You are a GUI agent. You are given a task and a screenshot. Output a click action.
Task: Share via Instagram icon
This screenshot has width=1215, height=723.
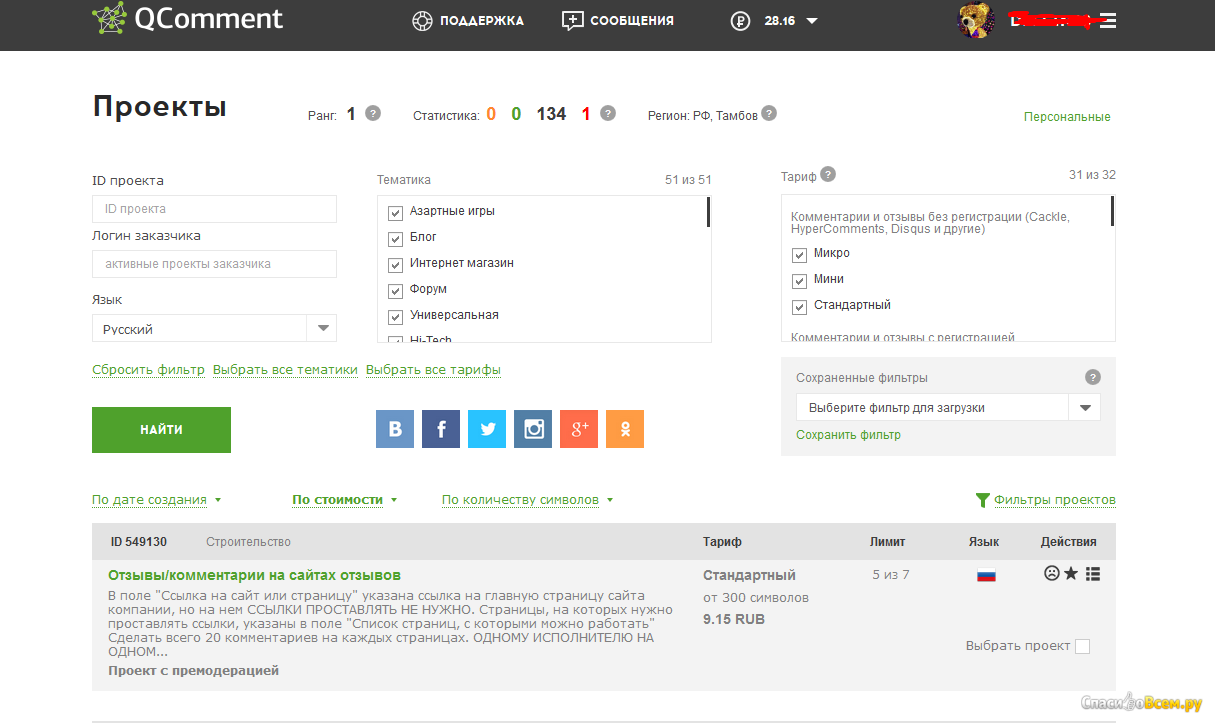[x=533, y=429]
